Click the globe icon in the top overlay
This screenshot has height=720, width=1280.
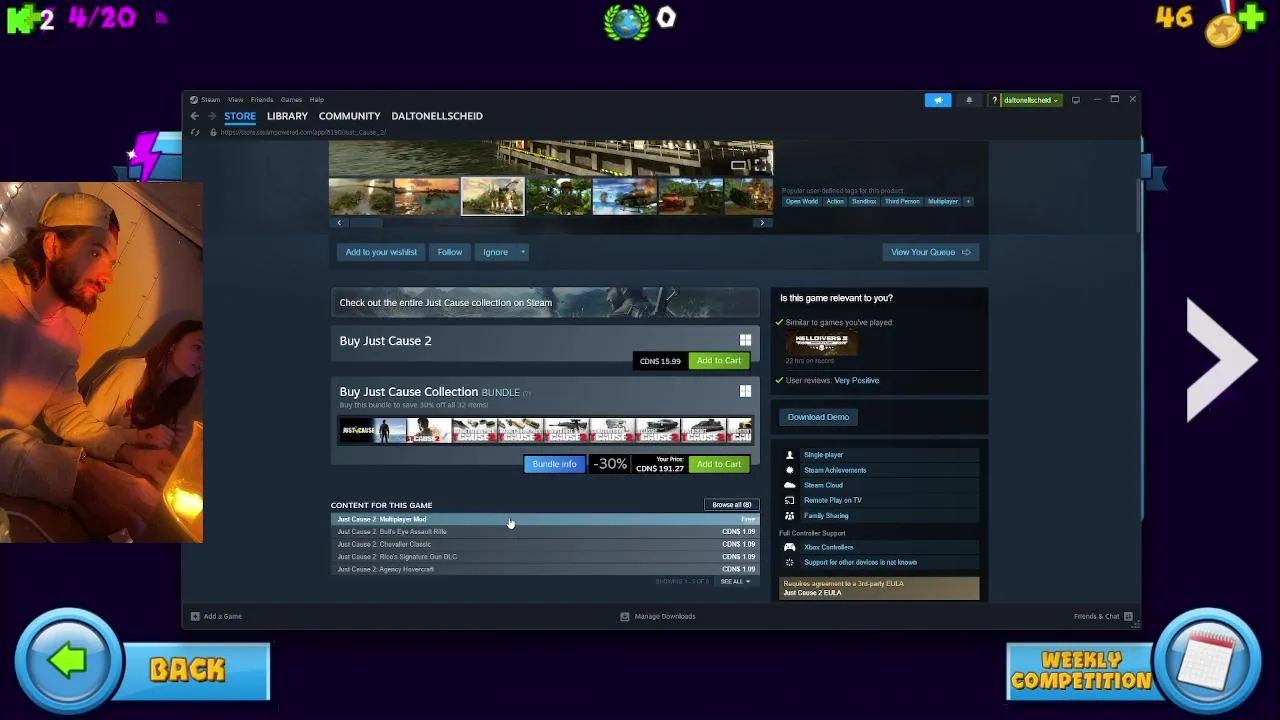(627, 21)
